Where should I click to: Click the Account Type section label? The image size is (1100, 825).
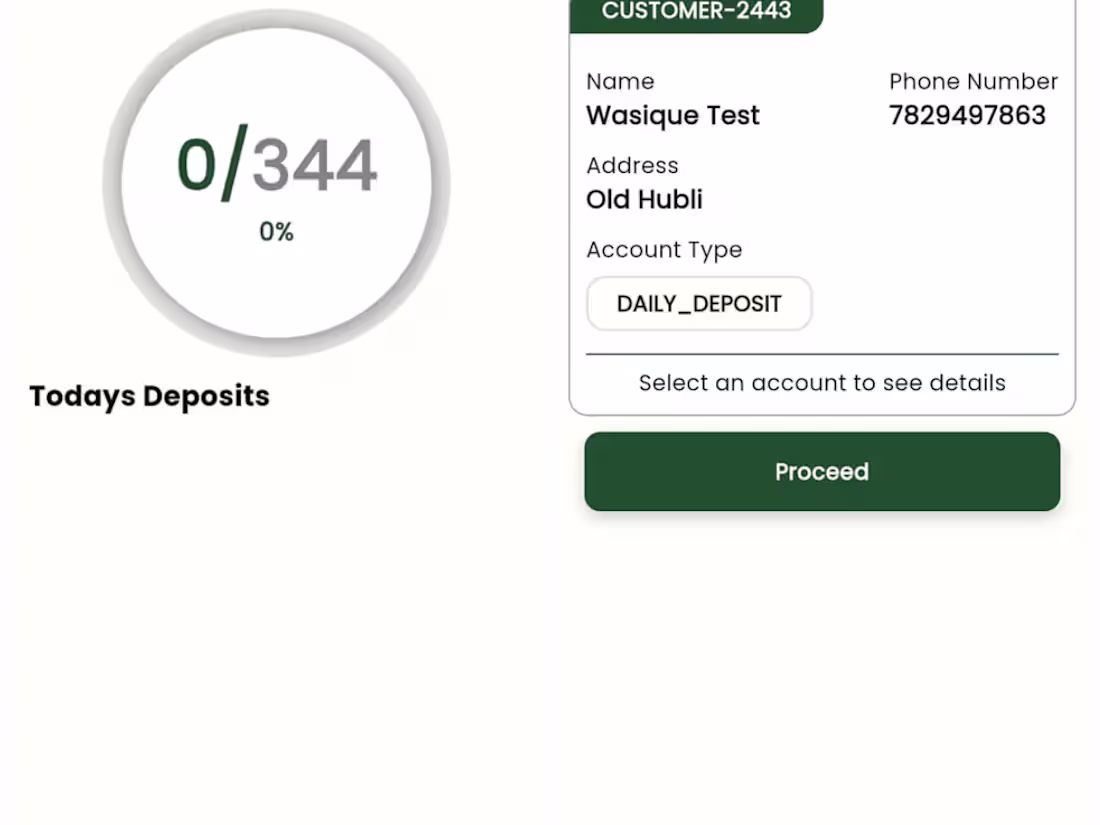coord(664,249)
